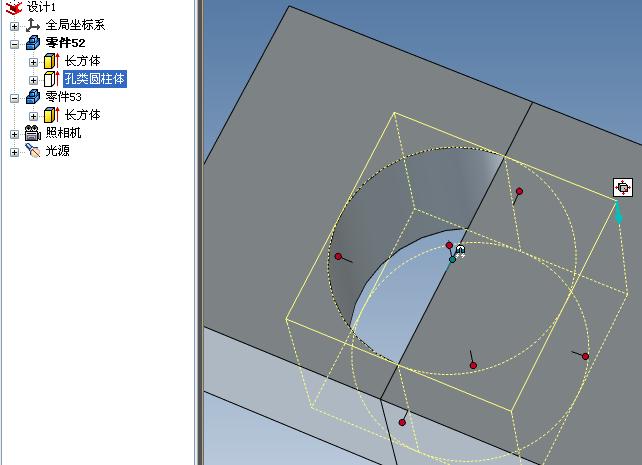The image size is (642, 465).
Task: Select the 照相机 label
Action: pyautogui.click(x=63, y=133)
